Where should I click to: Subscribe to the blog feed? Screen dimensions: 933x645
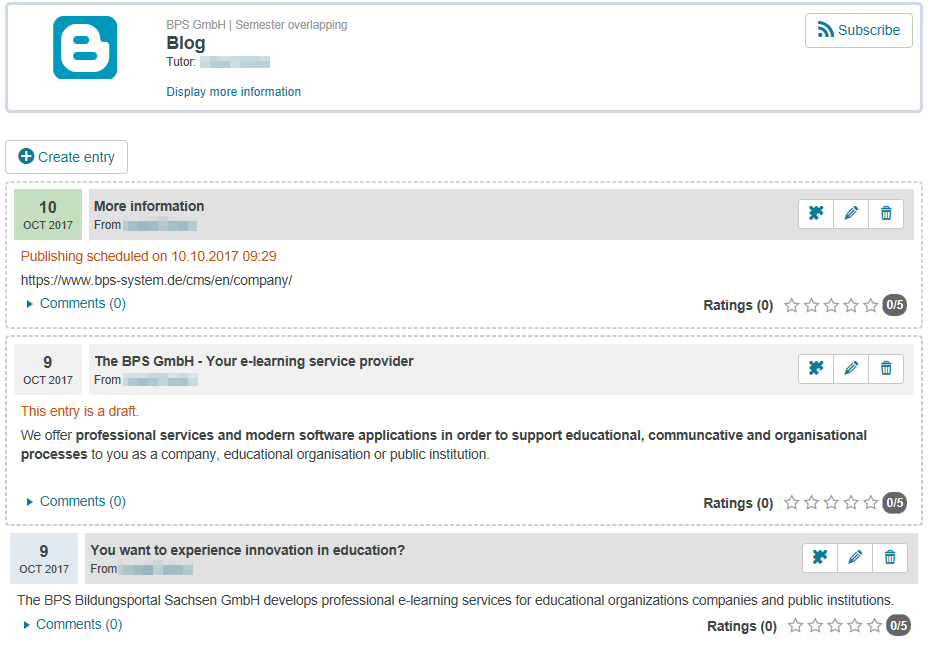click(858, 30)
